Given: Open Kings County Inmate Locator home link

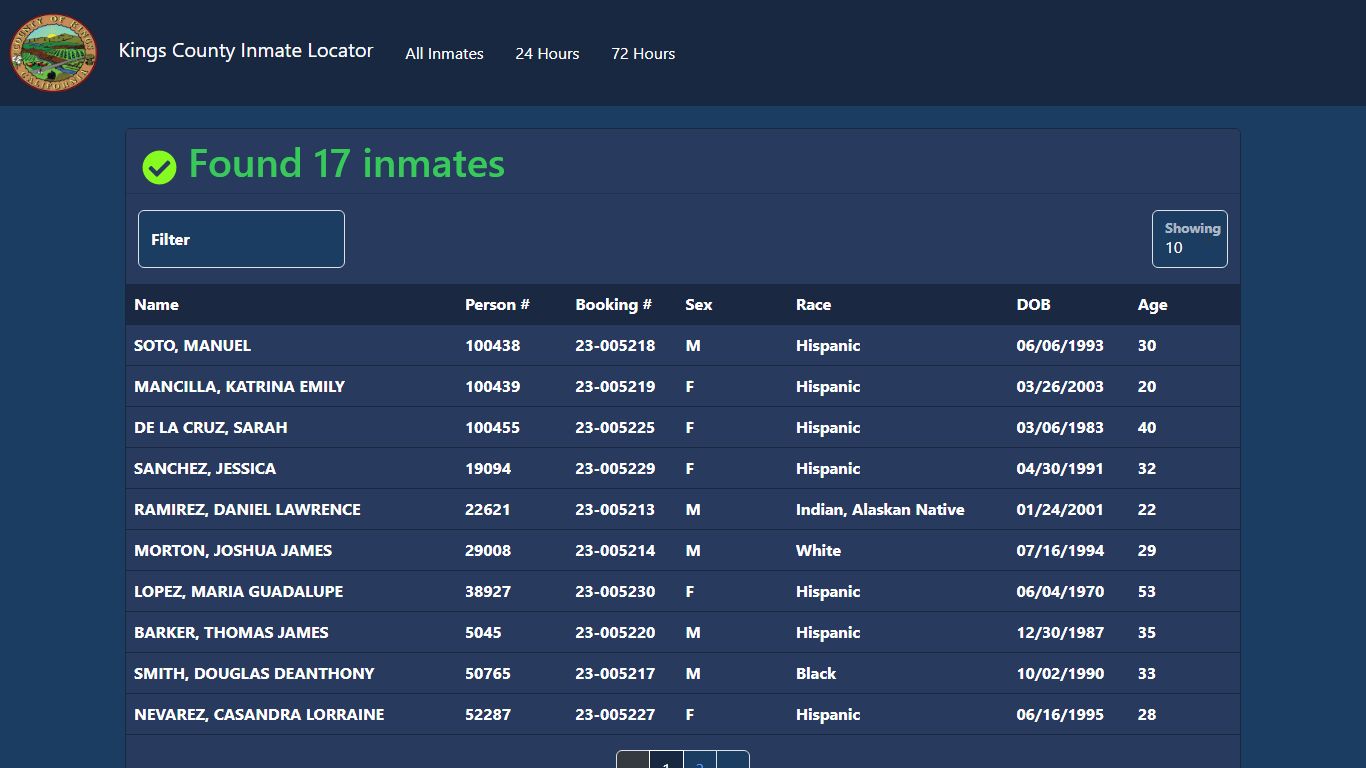Looking at the screenshot, I should (246, 51).
